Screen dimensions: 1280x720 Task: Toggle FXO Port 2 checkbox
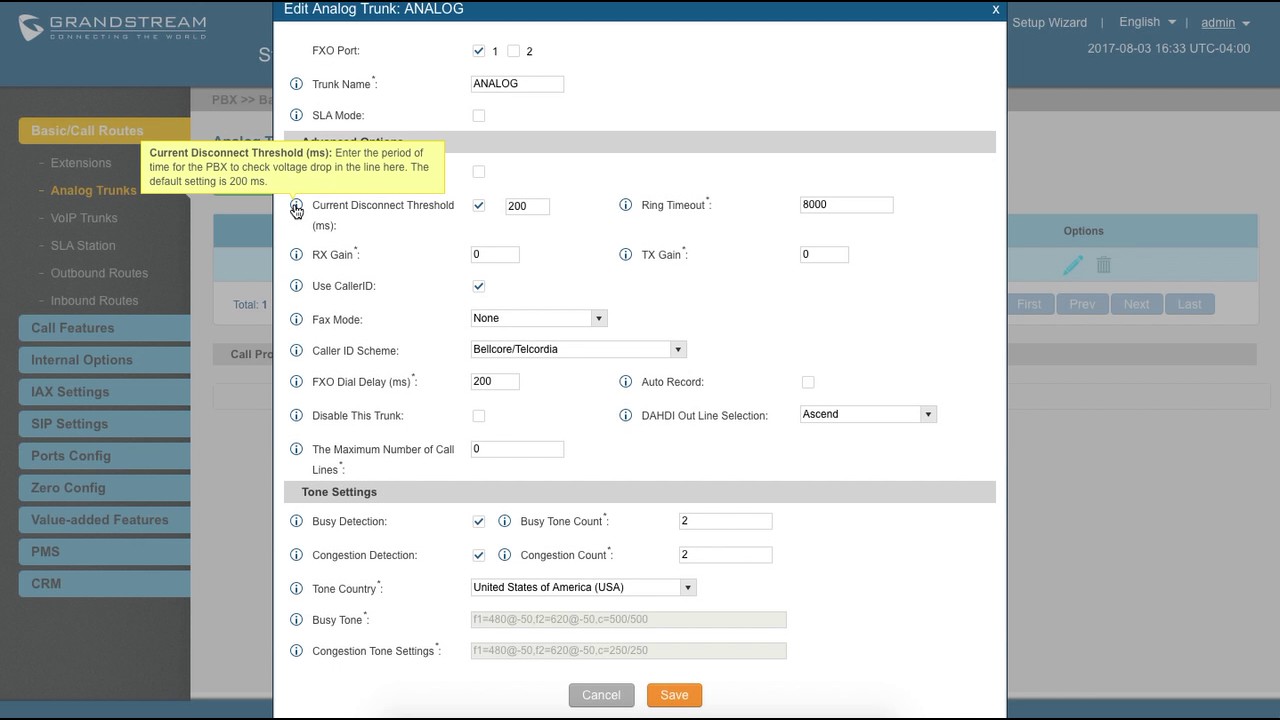(514, 51)
